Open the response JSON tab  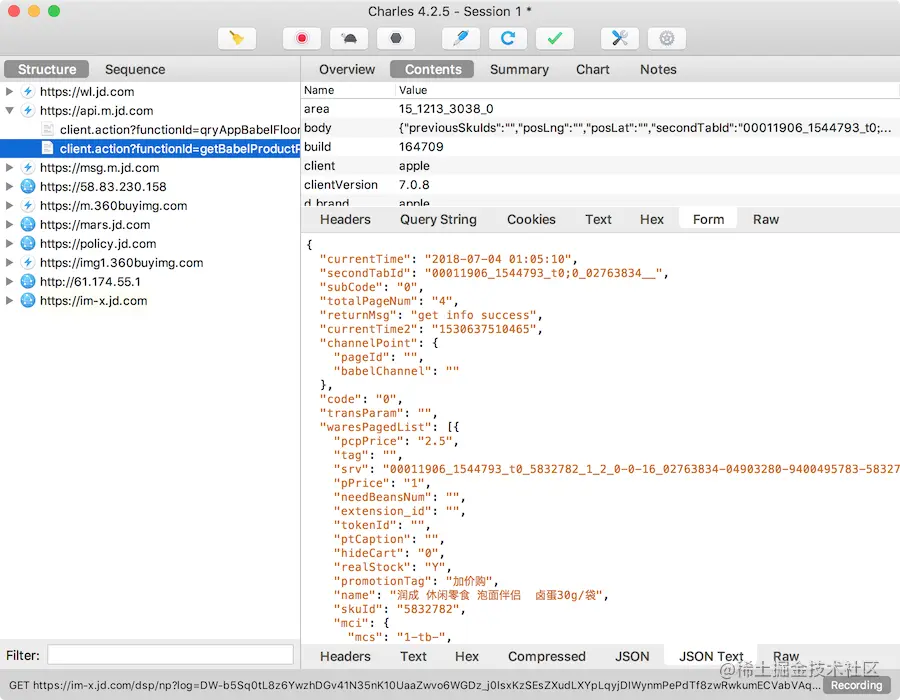click(632, 656)
